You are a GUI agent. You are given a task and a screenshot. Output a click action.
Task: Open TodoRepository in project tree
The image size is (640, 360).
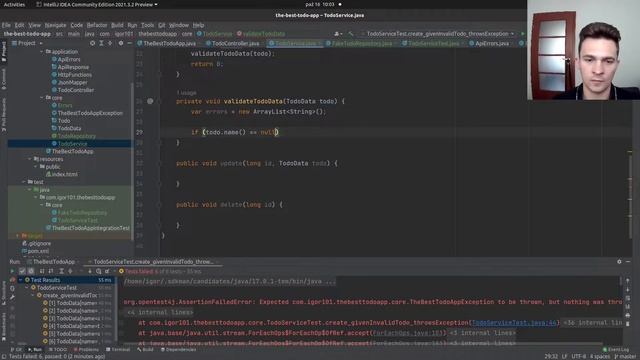click(x=77, y=136)
